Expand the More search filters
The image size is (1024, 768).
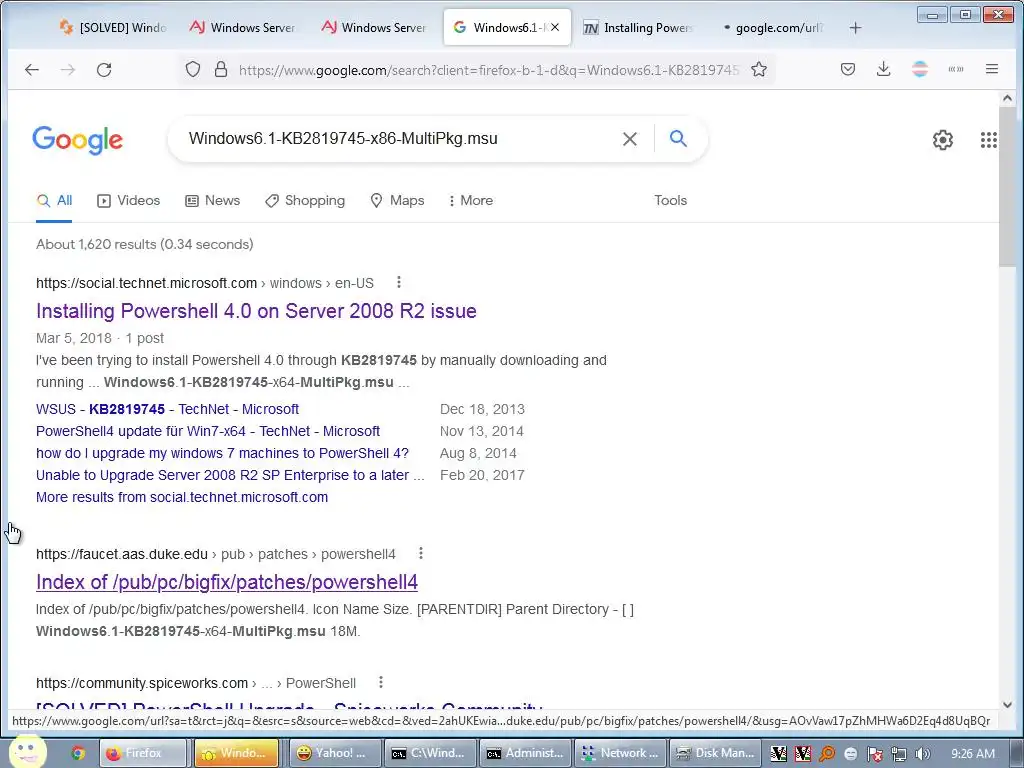[470, 200]
